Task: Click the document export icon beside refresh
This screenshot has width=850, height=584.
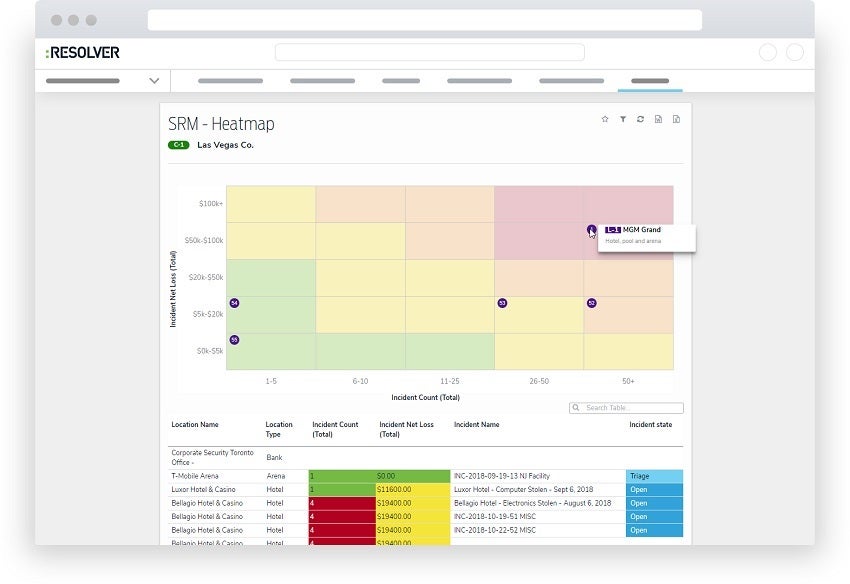Action: 658,119
